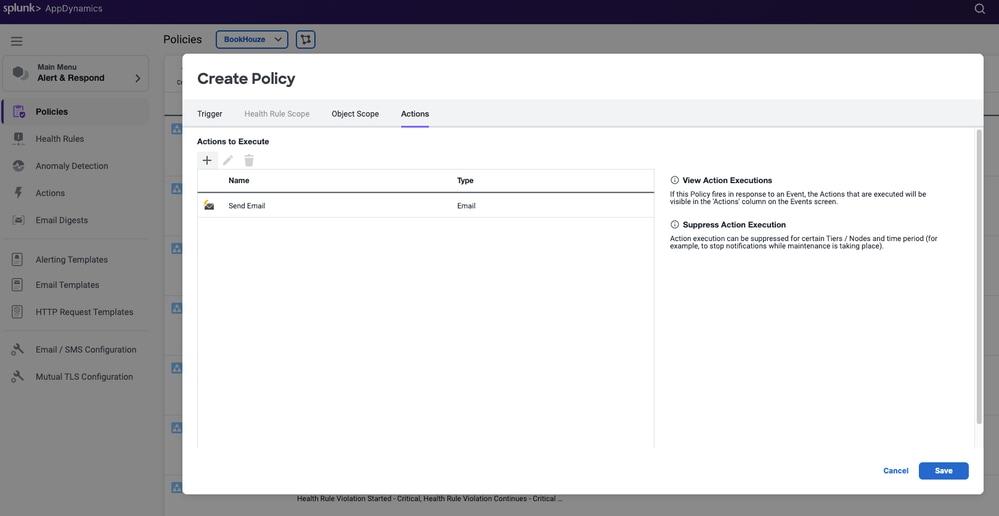Click the Actions lightning bolt icon
Viewport: 999px width, 516px height.
18,193
